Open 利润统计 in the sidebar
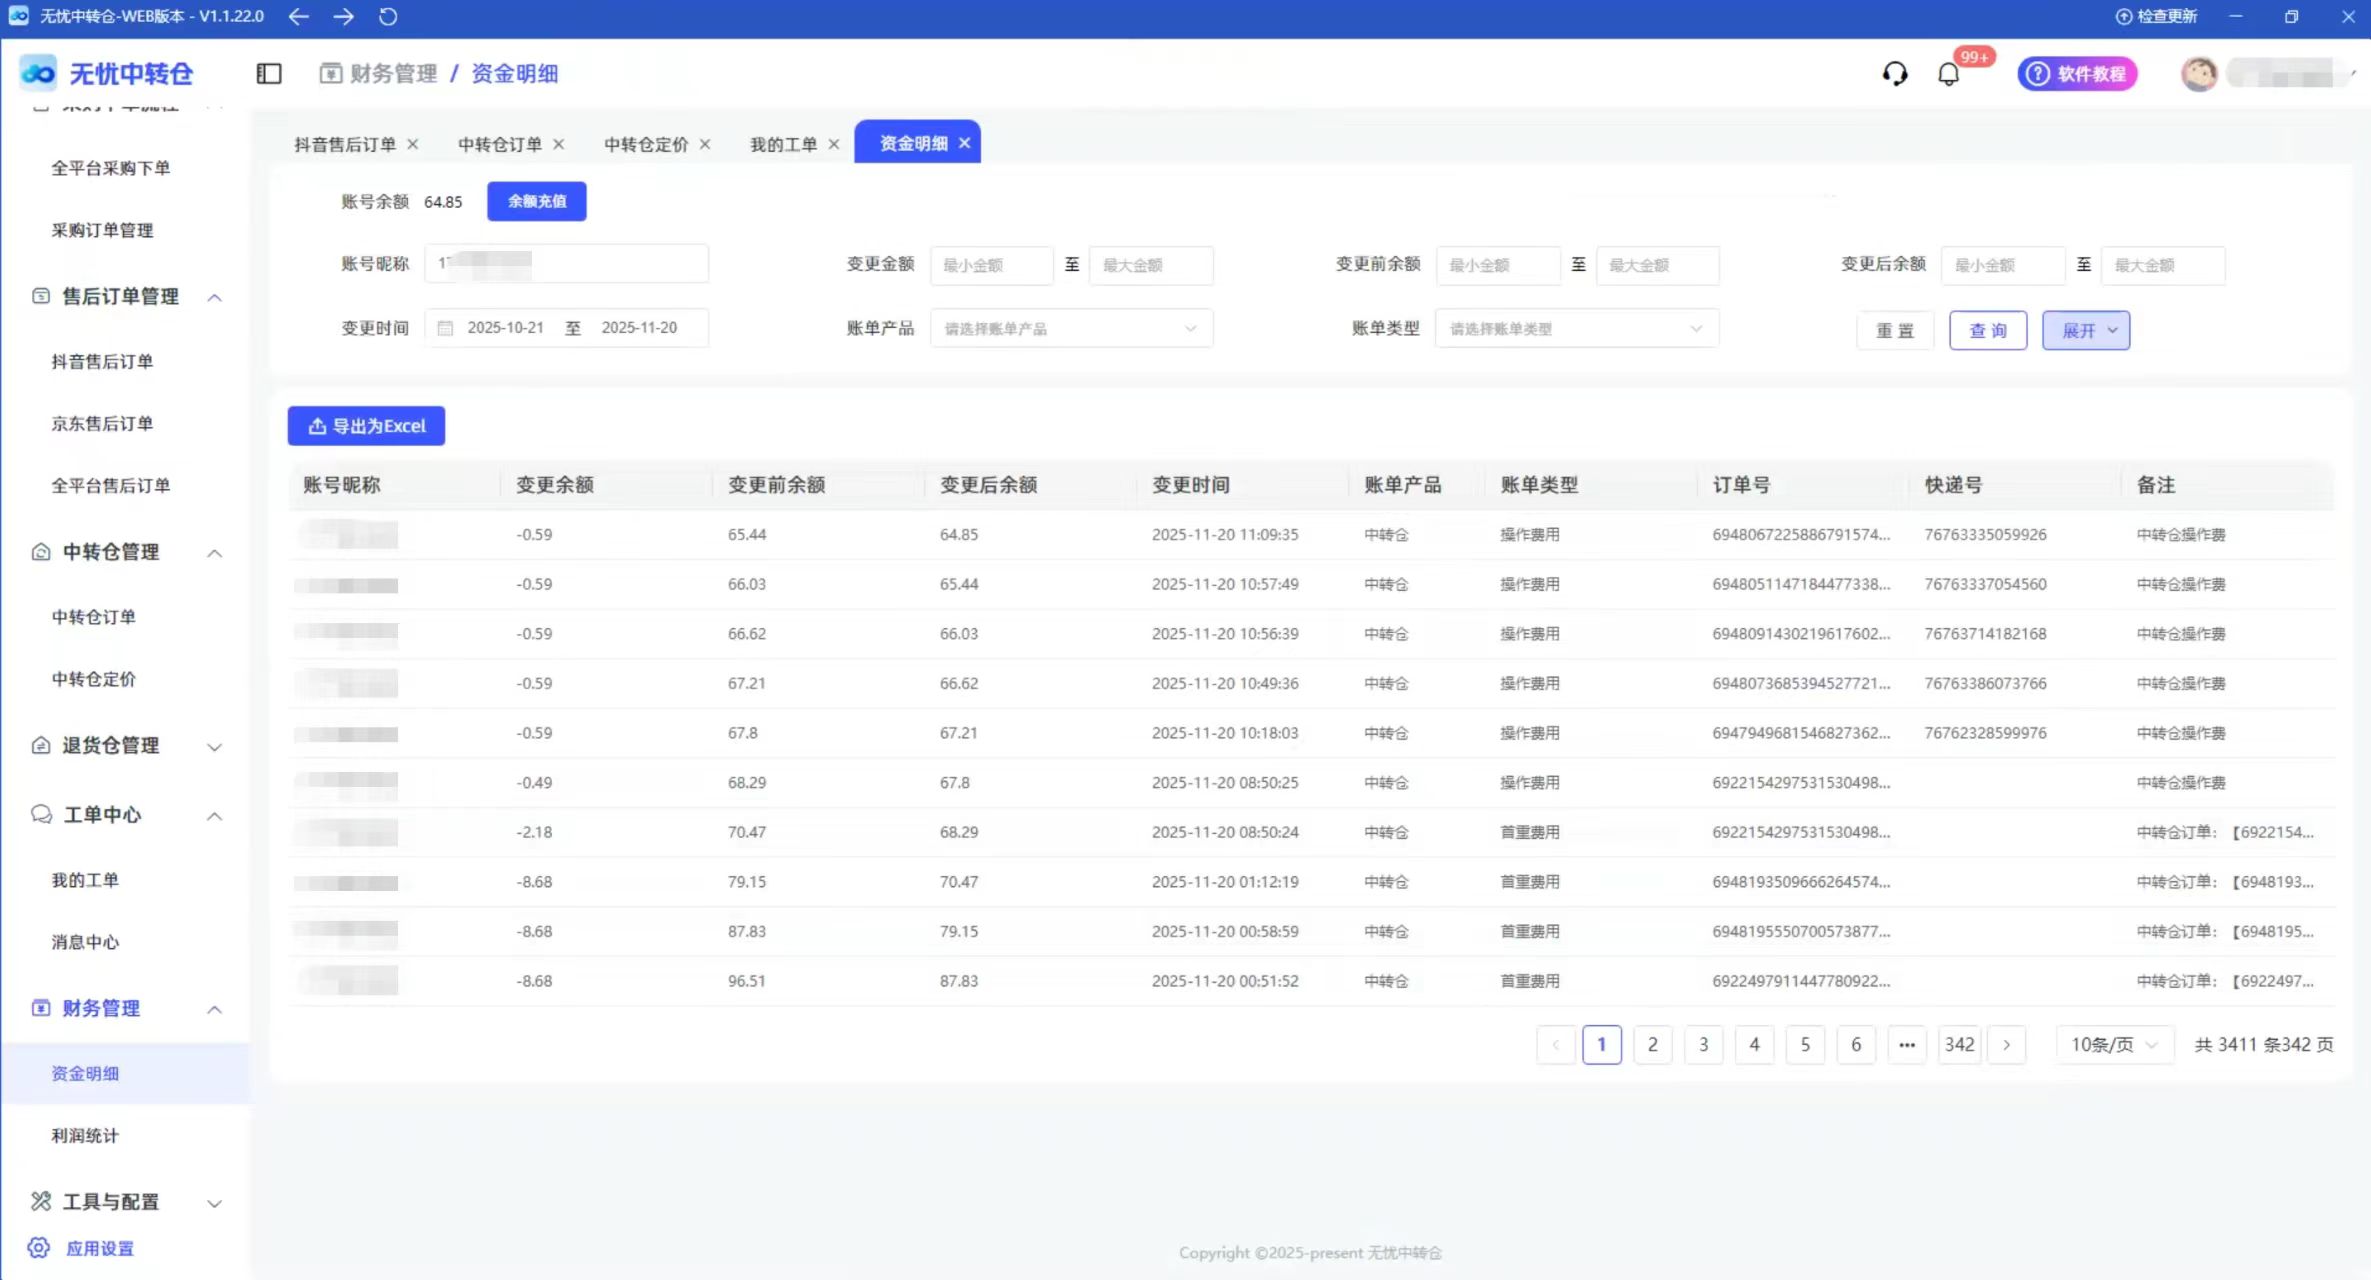 85,1135
